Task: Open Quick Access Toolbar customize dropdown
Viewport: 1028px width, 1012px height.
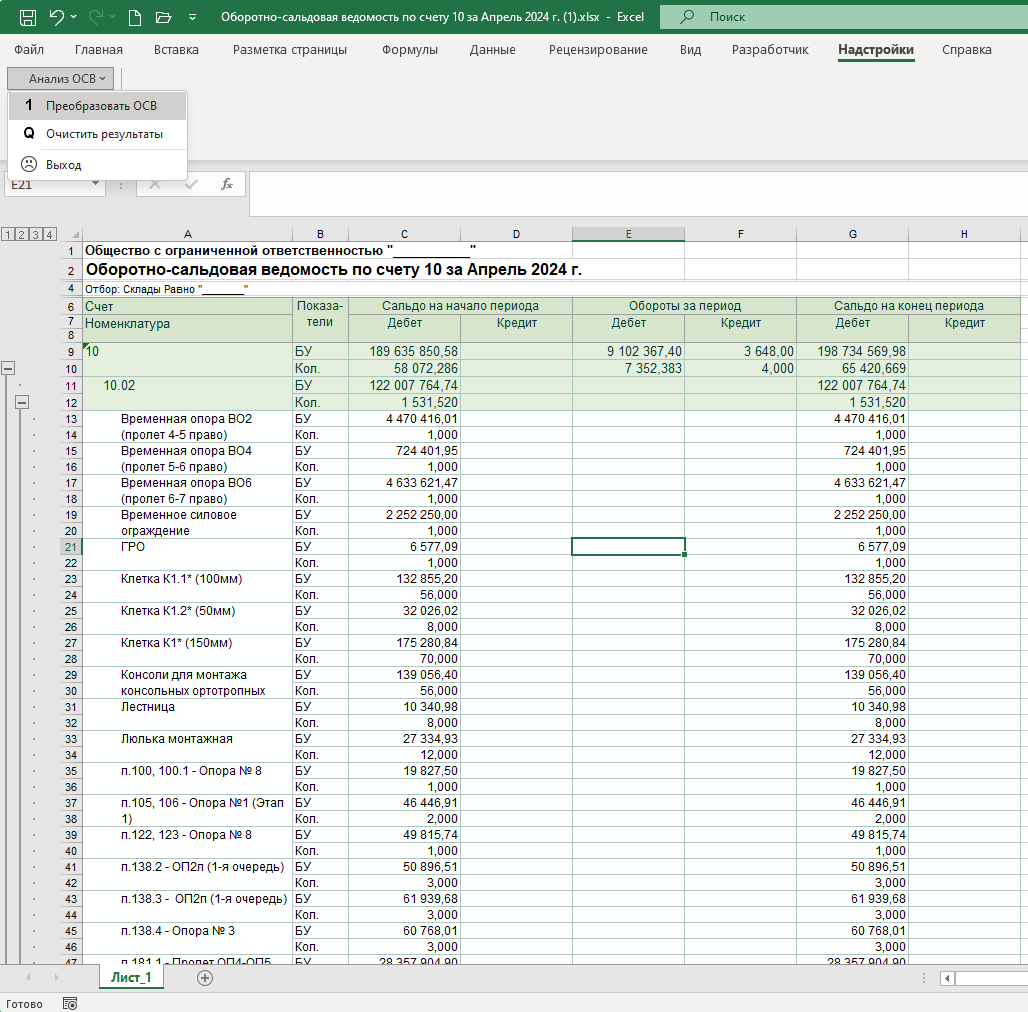Action: coord(191,18)
